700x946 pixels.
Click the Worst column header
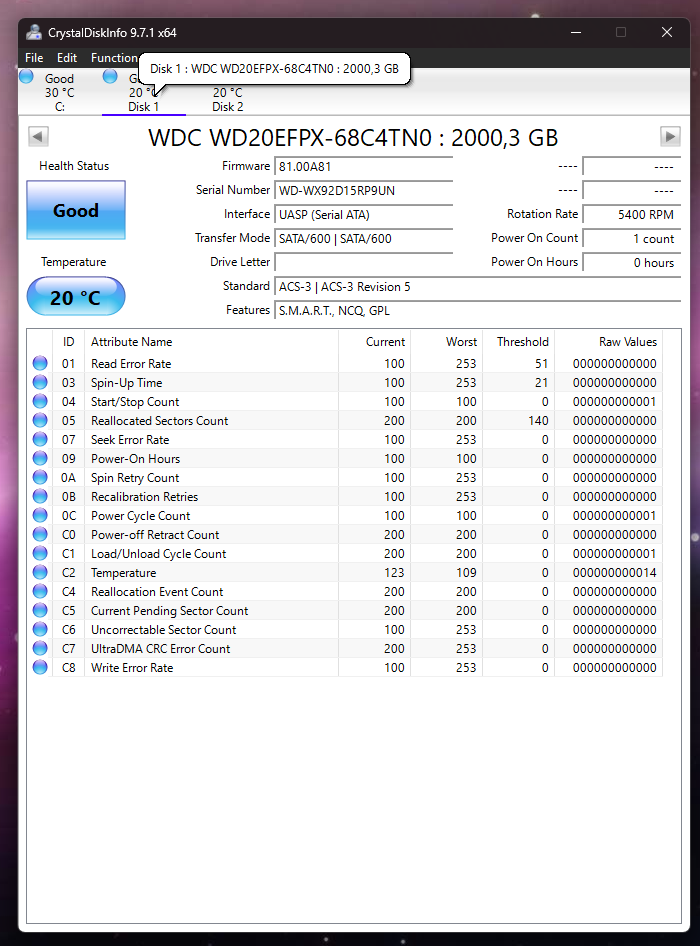point(447,341)
